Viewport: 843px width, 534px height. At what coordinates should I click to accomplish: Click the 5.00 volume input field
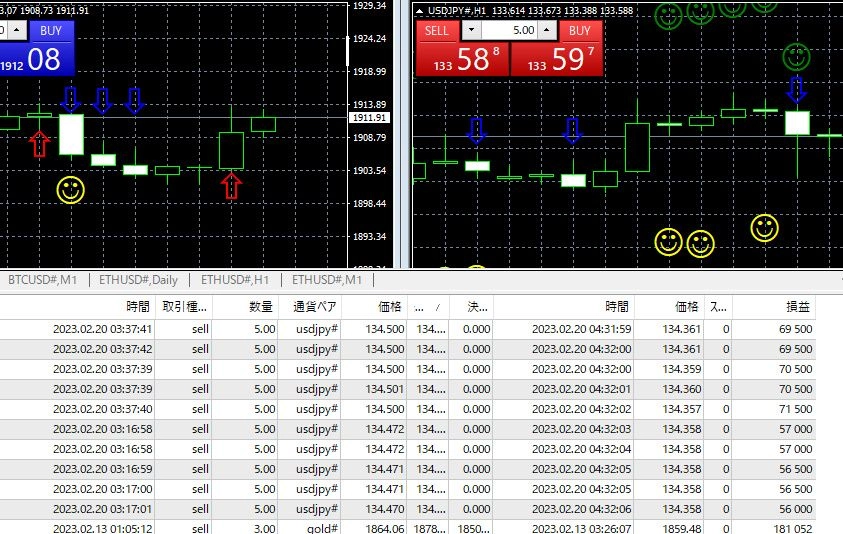tap(510, 31)
